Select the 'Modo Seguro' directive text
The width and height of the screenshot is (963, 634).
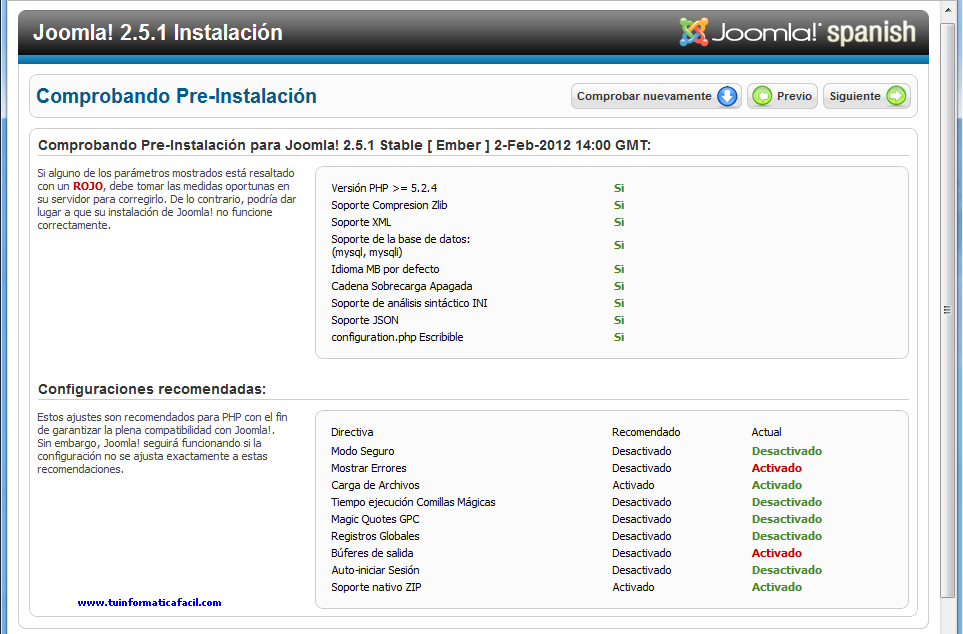point(362,452)
